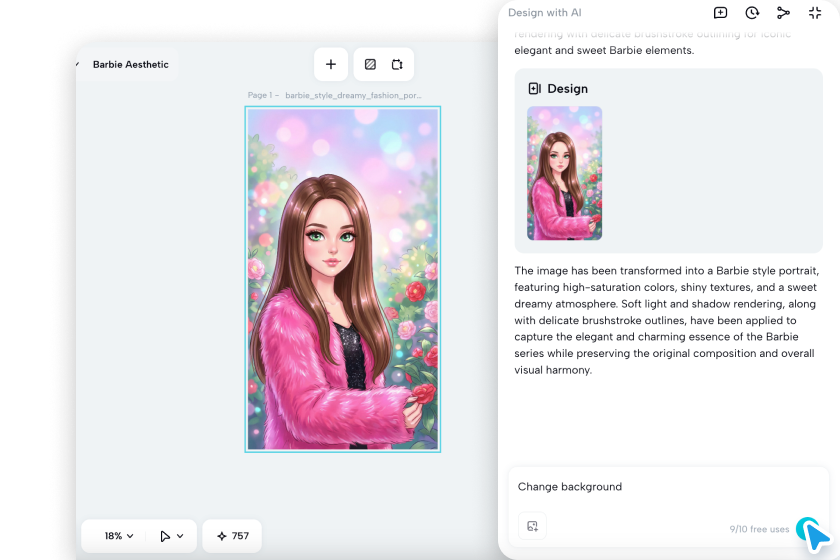Open the 18% zoom dropdown
This screenshot has height=560, width=840.
(119, 536)
